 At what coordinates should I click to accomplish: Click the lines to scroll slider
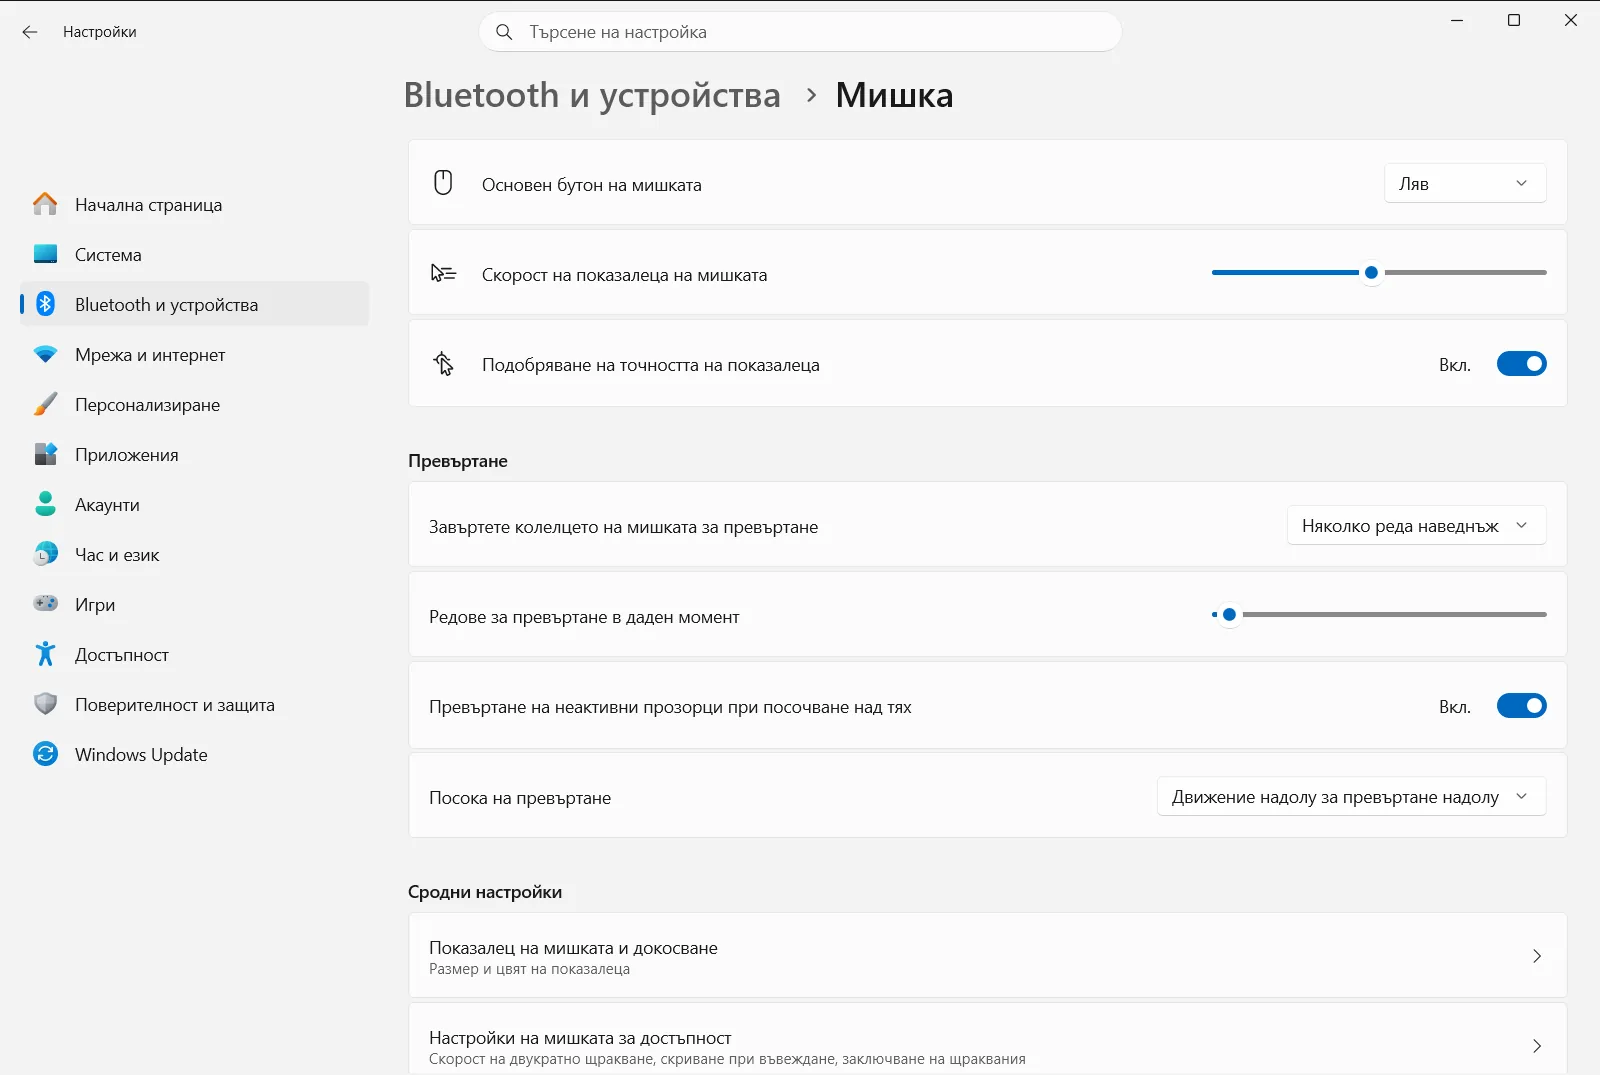pyautogui.click(x=1379, y=614)
